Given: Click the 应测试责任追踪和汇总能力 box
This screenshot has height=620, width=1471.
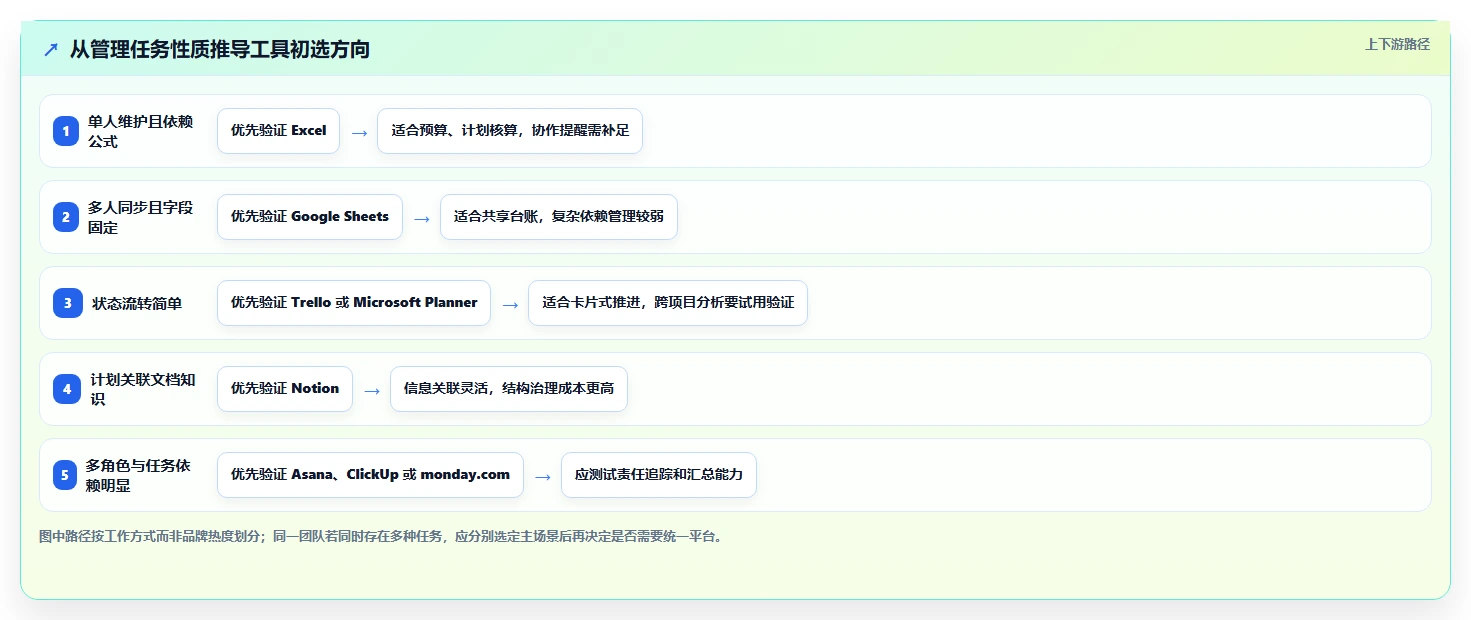Looking at the screenshot, I should (659, 475).
